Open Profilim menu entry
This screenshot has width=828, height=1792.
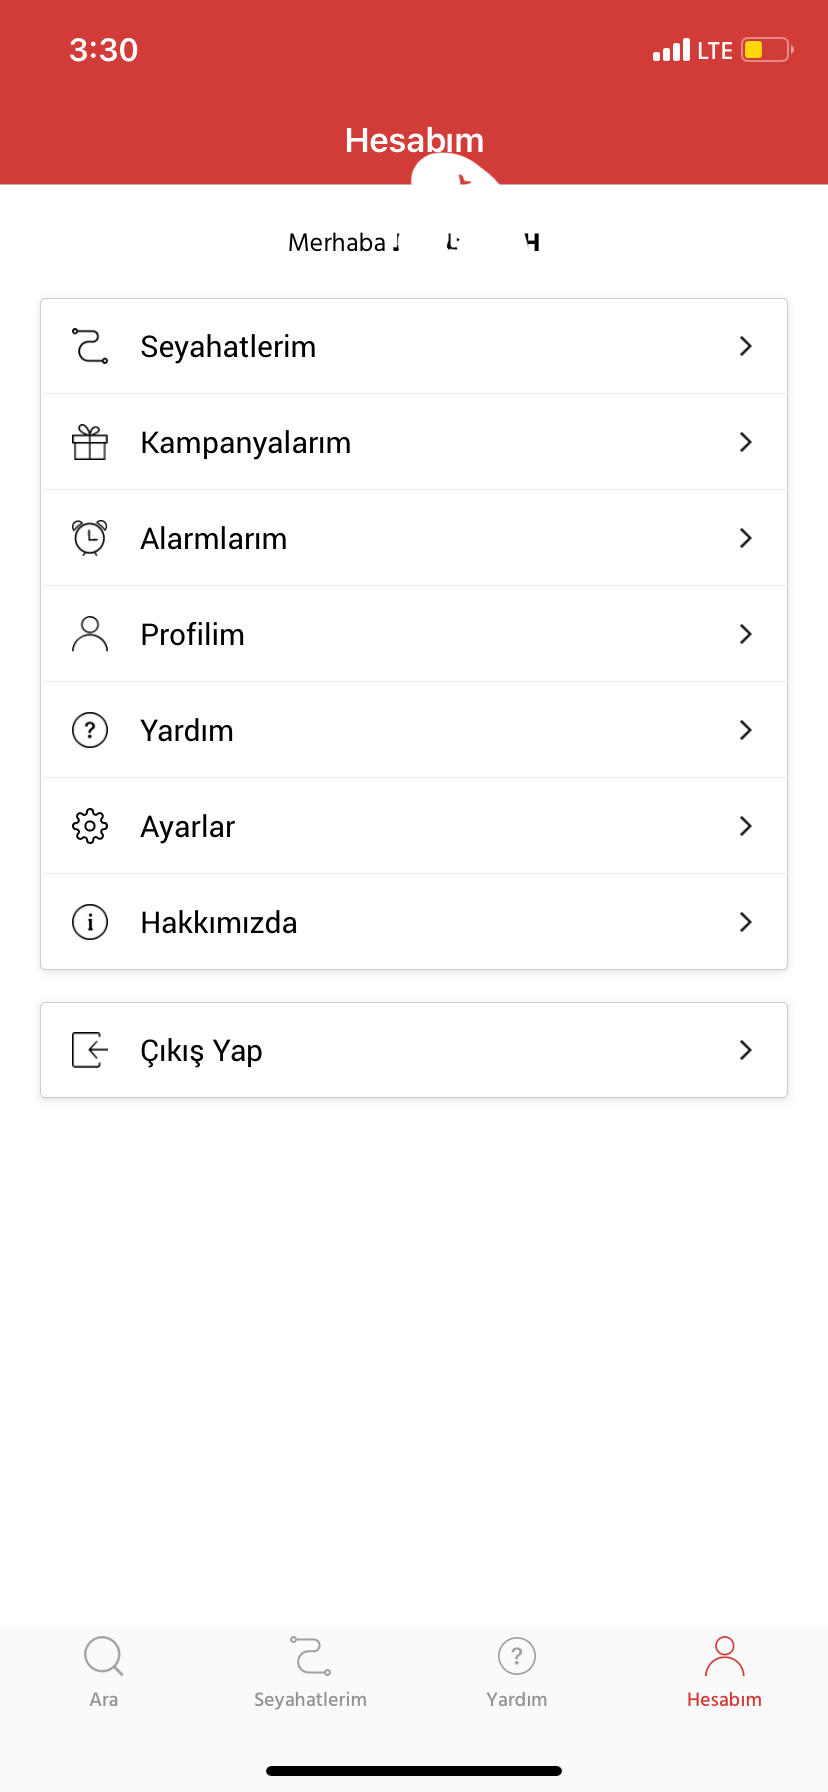[414, 634]
